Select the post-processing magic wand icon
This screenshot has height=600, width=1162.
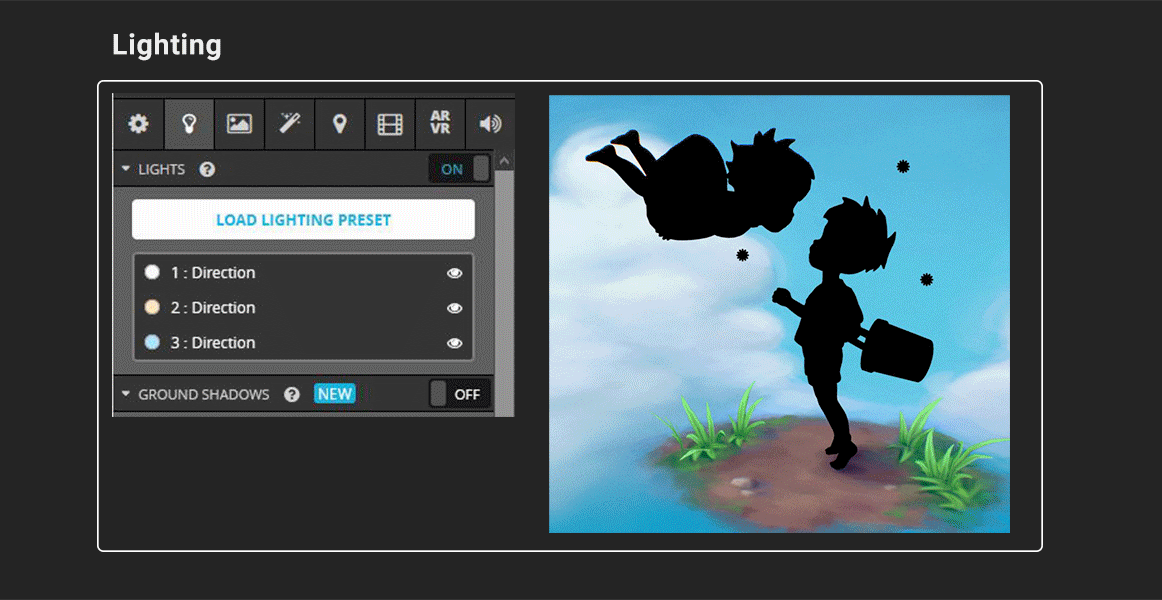click(x=289, y=124)
